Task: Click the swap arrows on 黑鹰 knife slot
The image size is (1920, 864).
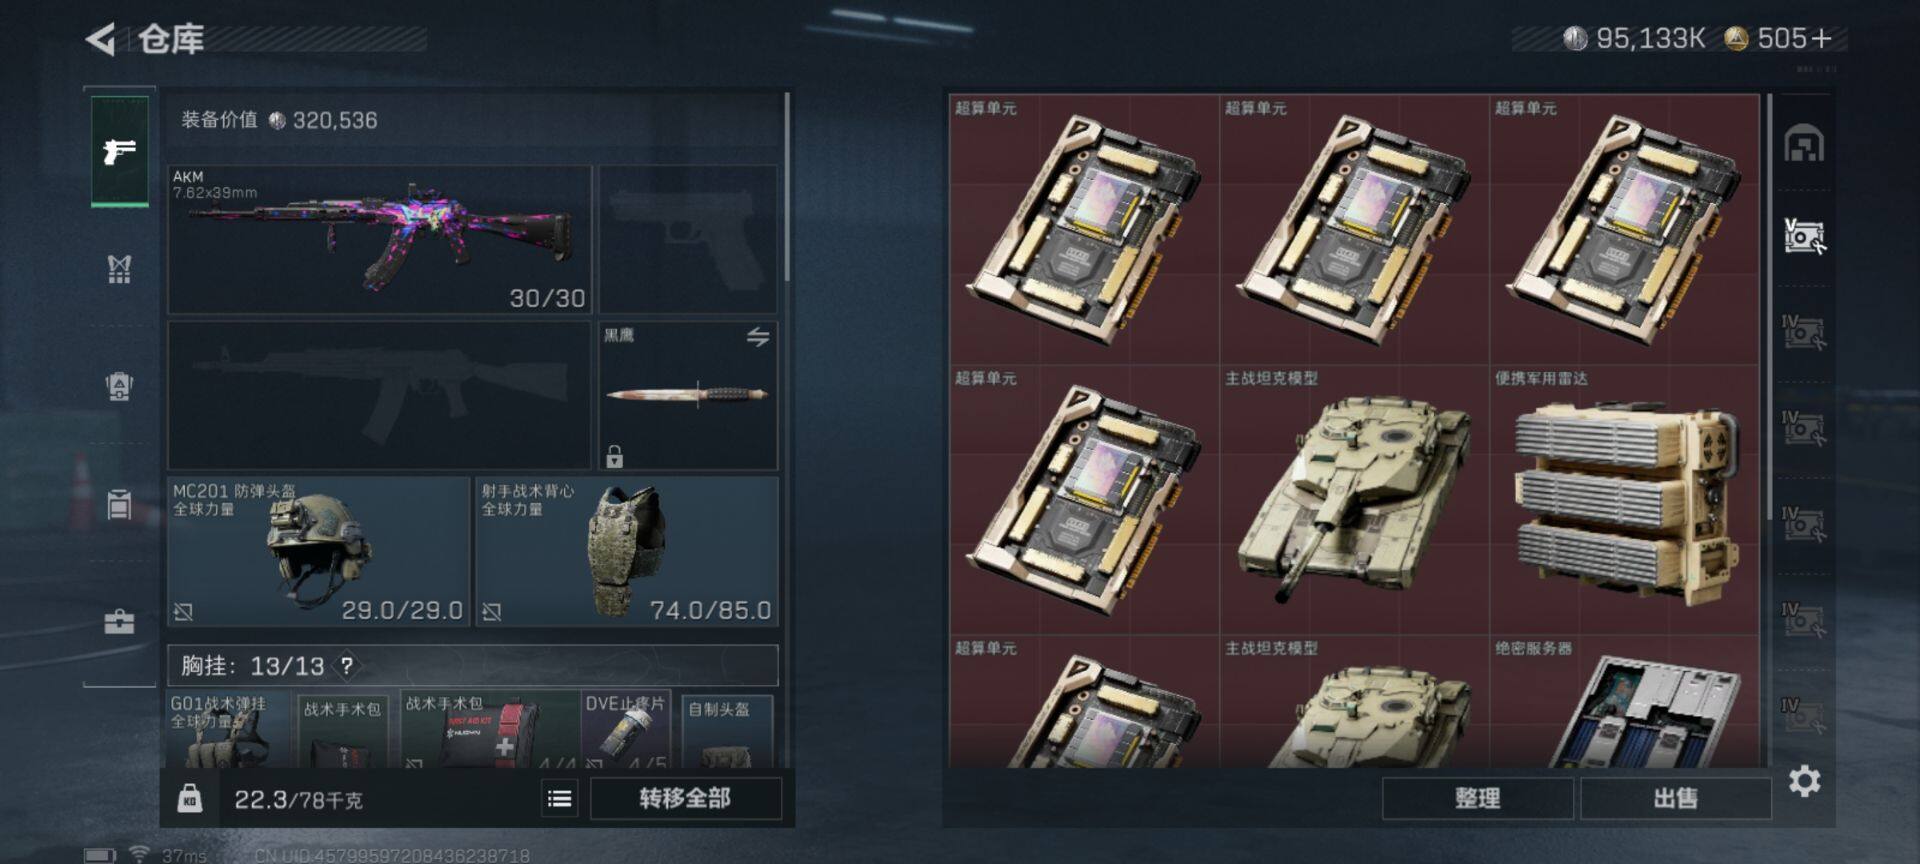Action: pyautogui.click(x=758, y=337)
